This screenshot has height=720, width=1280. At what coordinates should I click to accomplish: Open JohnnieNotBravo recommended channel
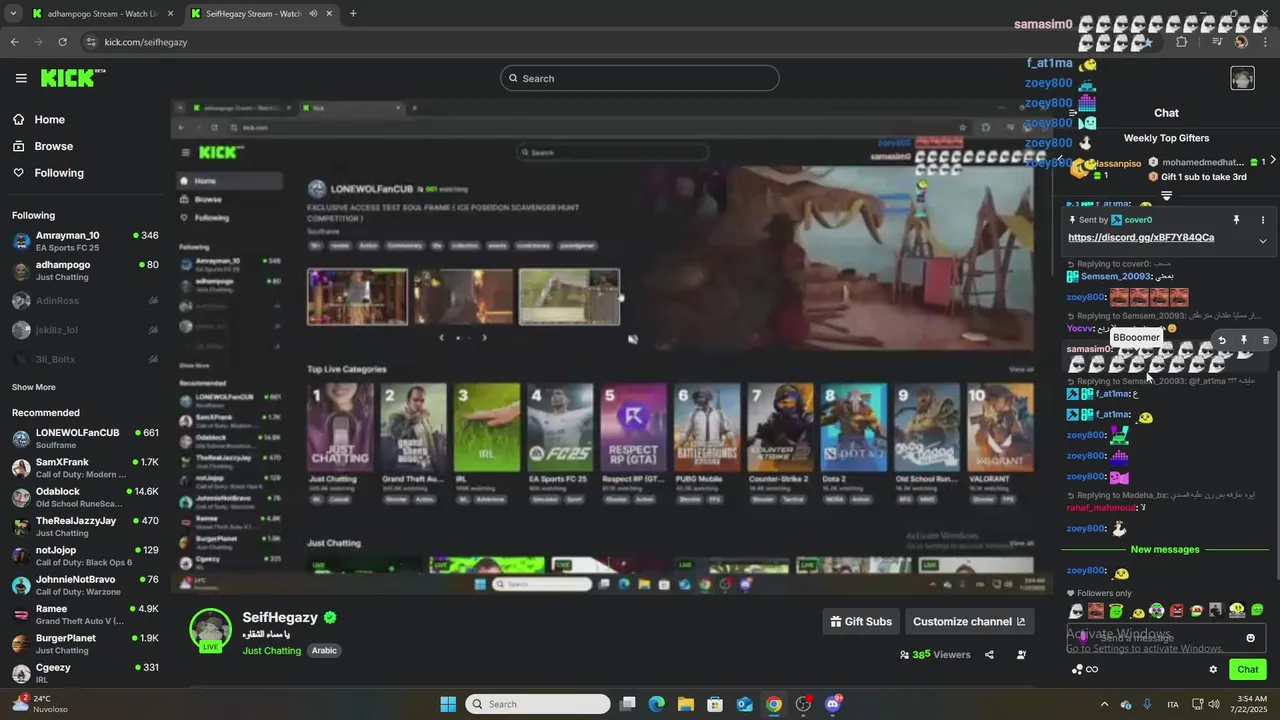click(x=85, y=585)
